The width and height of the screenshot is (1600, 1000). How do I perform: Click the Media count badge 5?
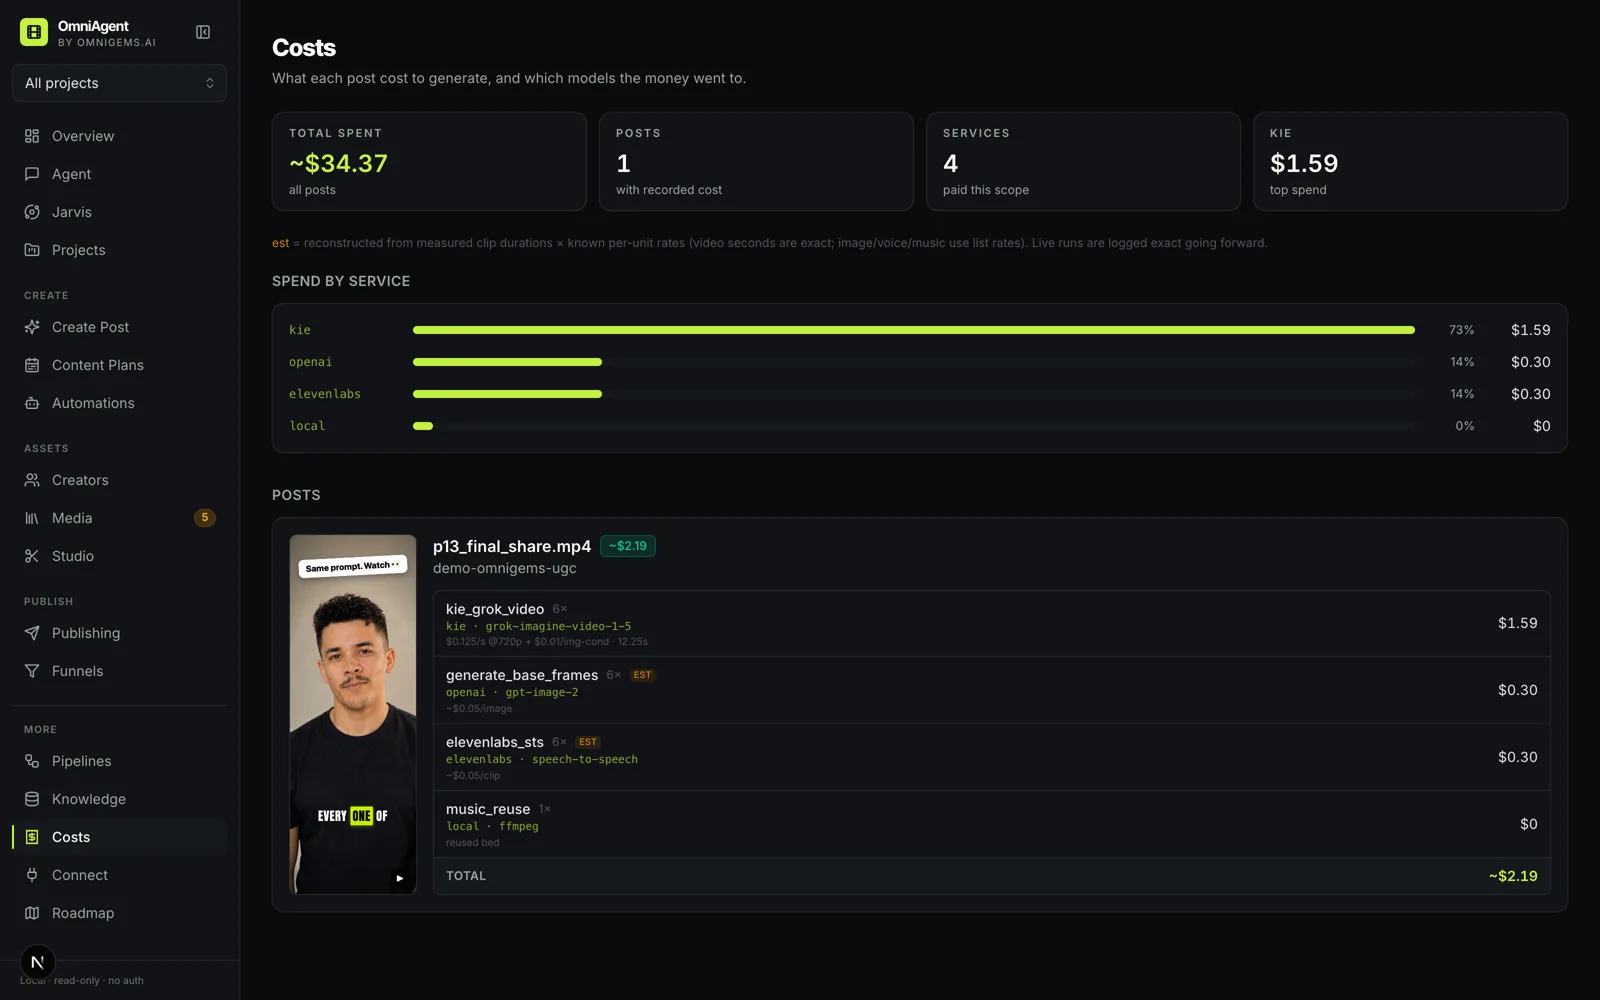(204, 518)
